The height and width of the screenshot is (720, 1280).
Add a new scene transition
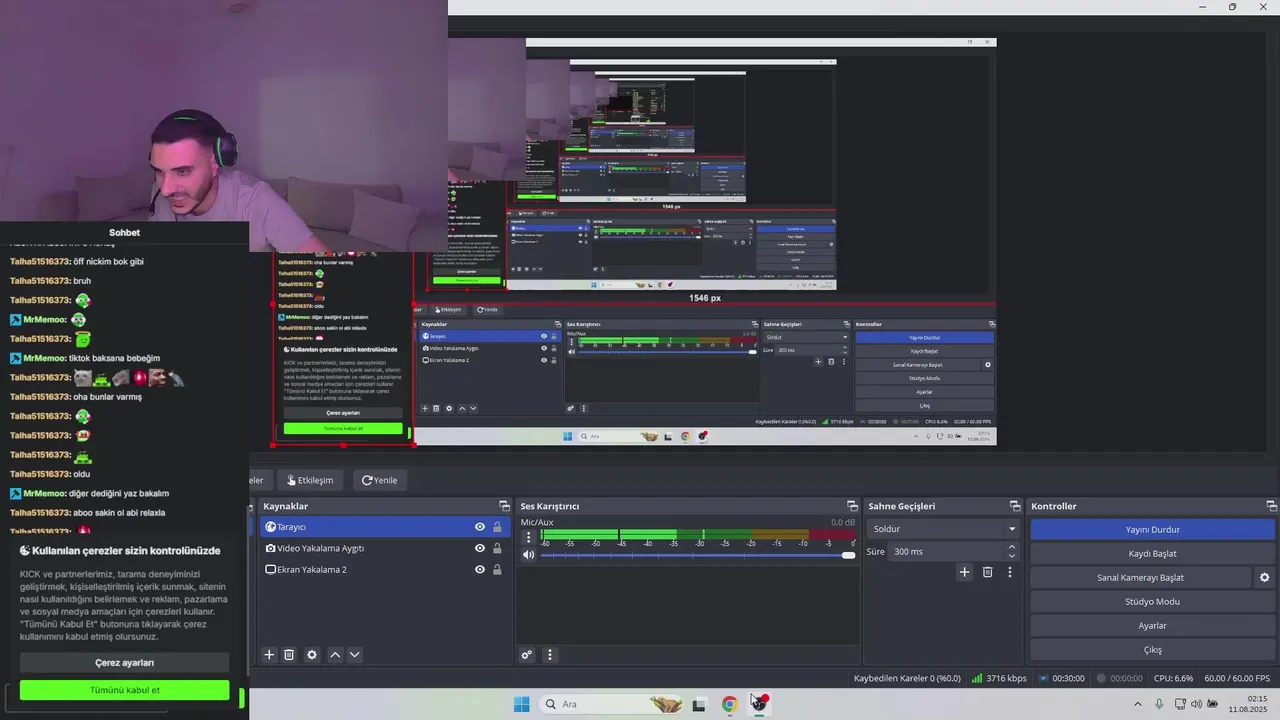(964, 572)
